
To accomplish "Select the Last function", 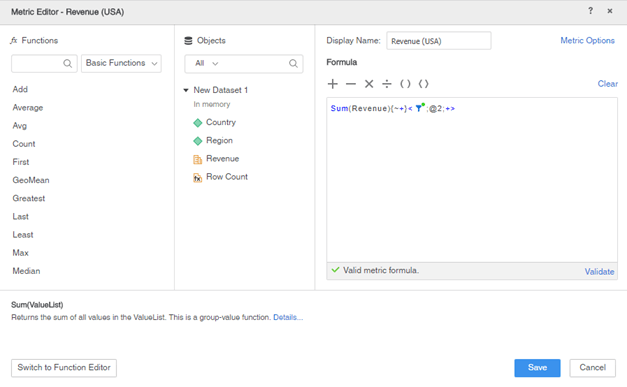I will (x=20, y=217).
